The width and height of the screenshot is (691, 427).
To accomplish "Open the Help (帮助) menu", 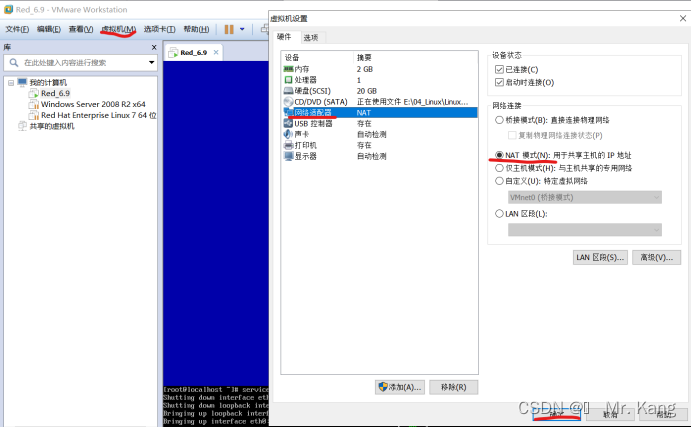I will [196, 29].
